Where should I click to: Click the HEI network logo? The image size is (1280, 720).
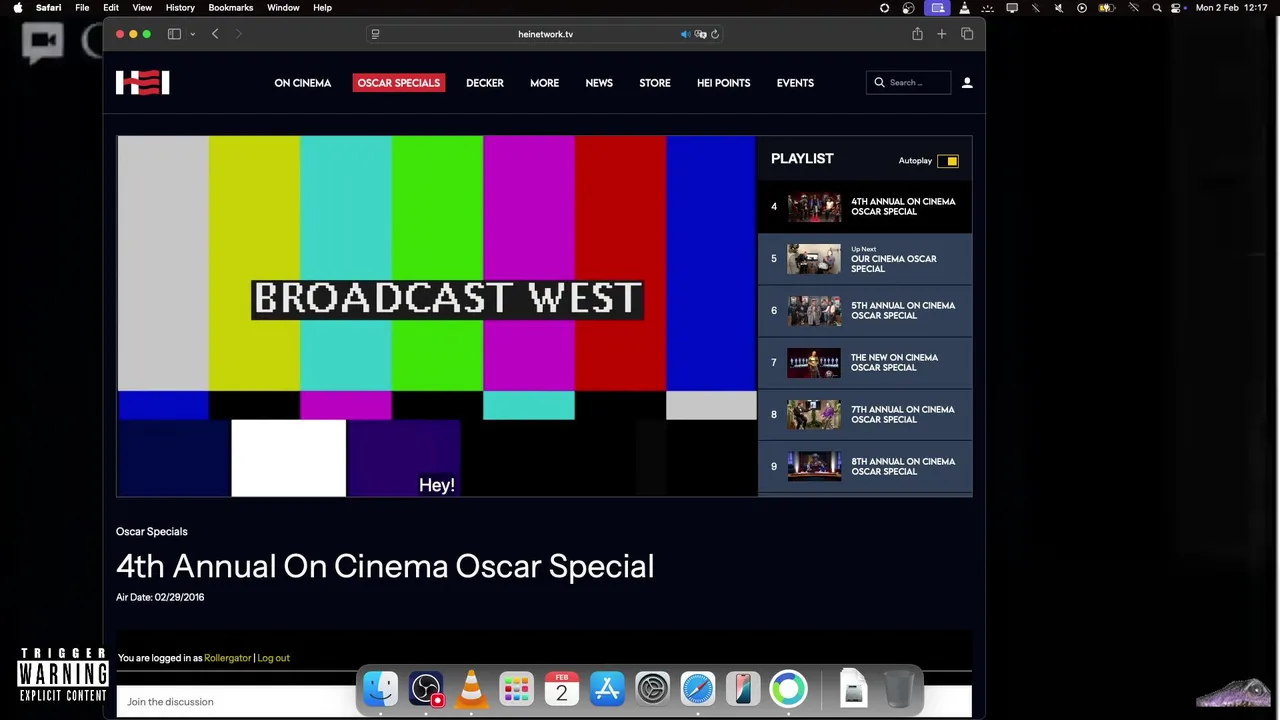[143, 83]
